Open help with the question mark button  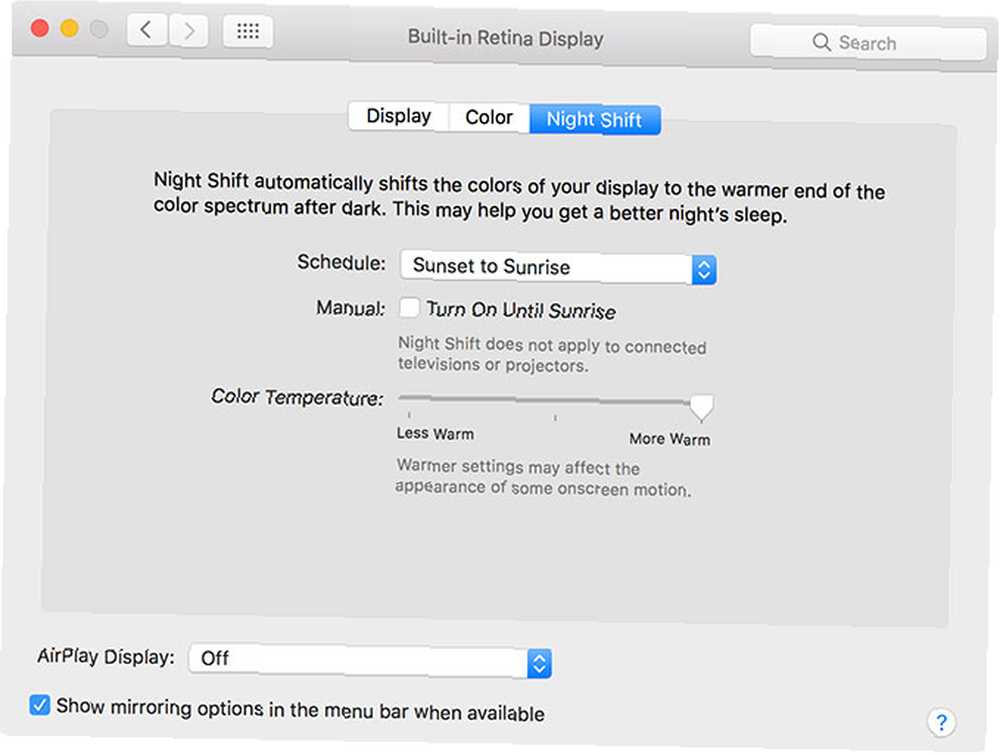coord(941,722)
